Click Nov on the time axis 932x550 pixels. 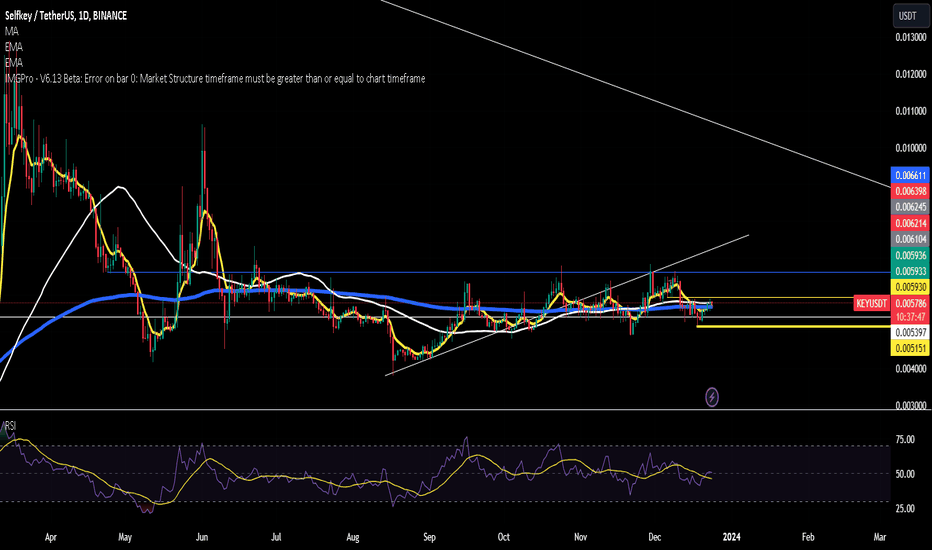[x=580, y=537]
